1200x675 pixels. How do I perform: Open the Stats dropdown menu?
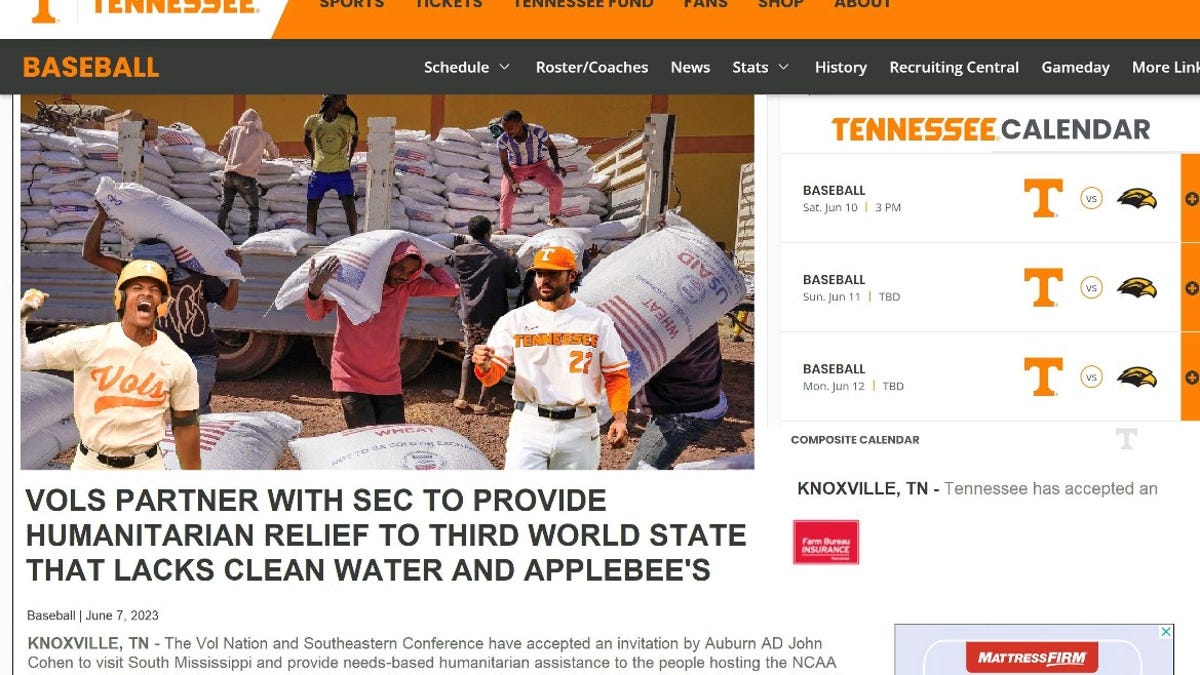761,67
